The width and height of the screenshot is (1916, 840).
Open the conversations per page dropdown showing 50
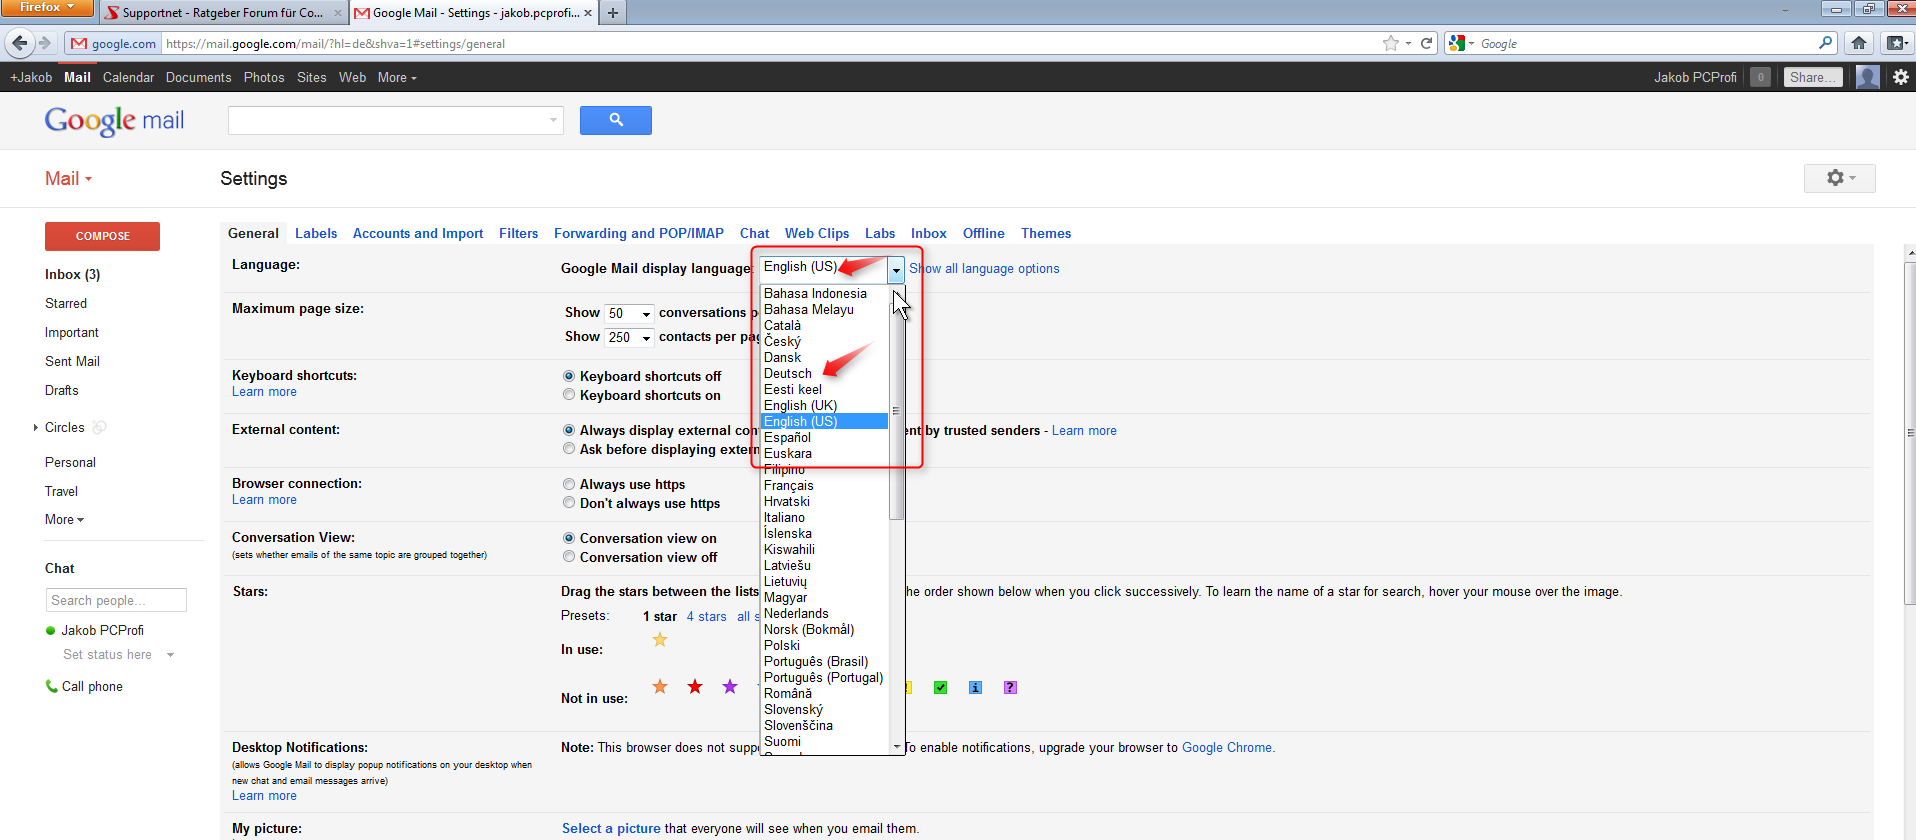(629, 313)
